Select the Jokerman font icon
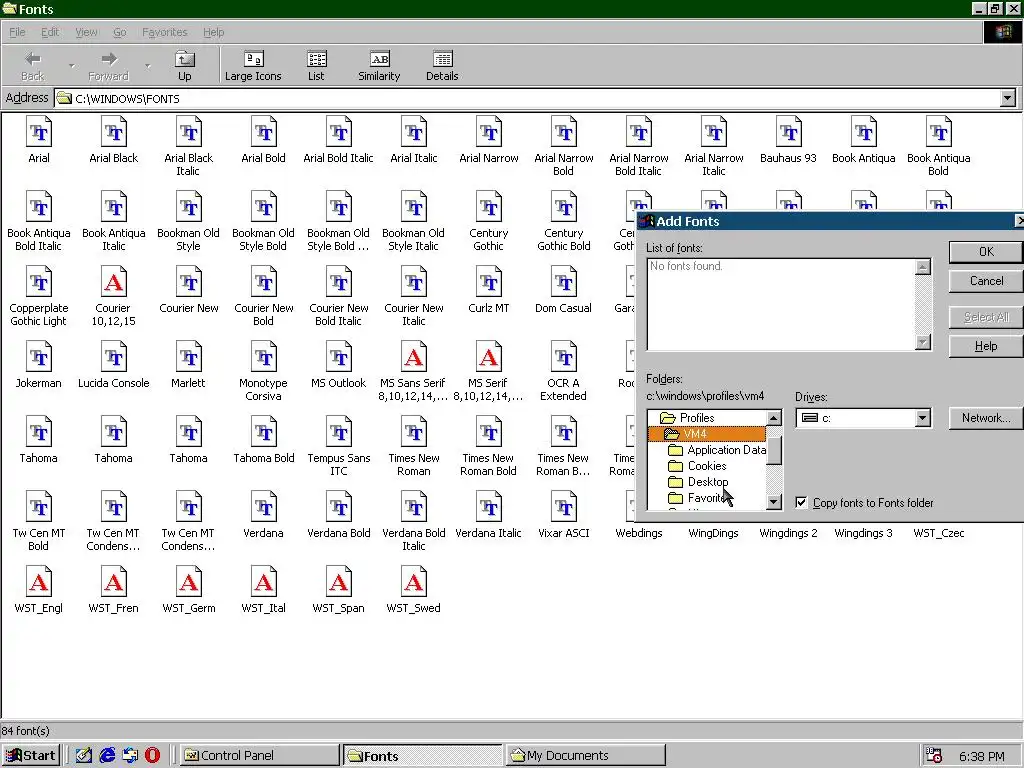Screen dimensions: 1024x768 pyautogui.click(x=39, y=357)
